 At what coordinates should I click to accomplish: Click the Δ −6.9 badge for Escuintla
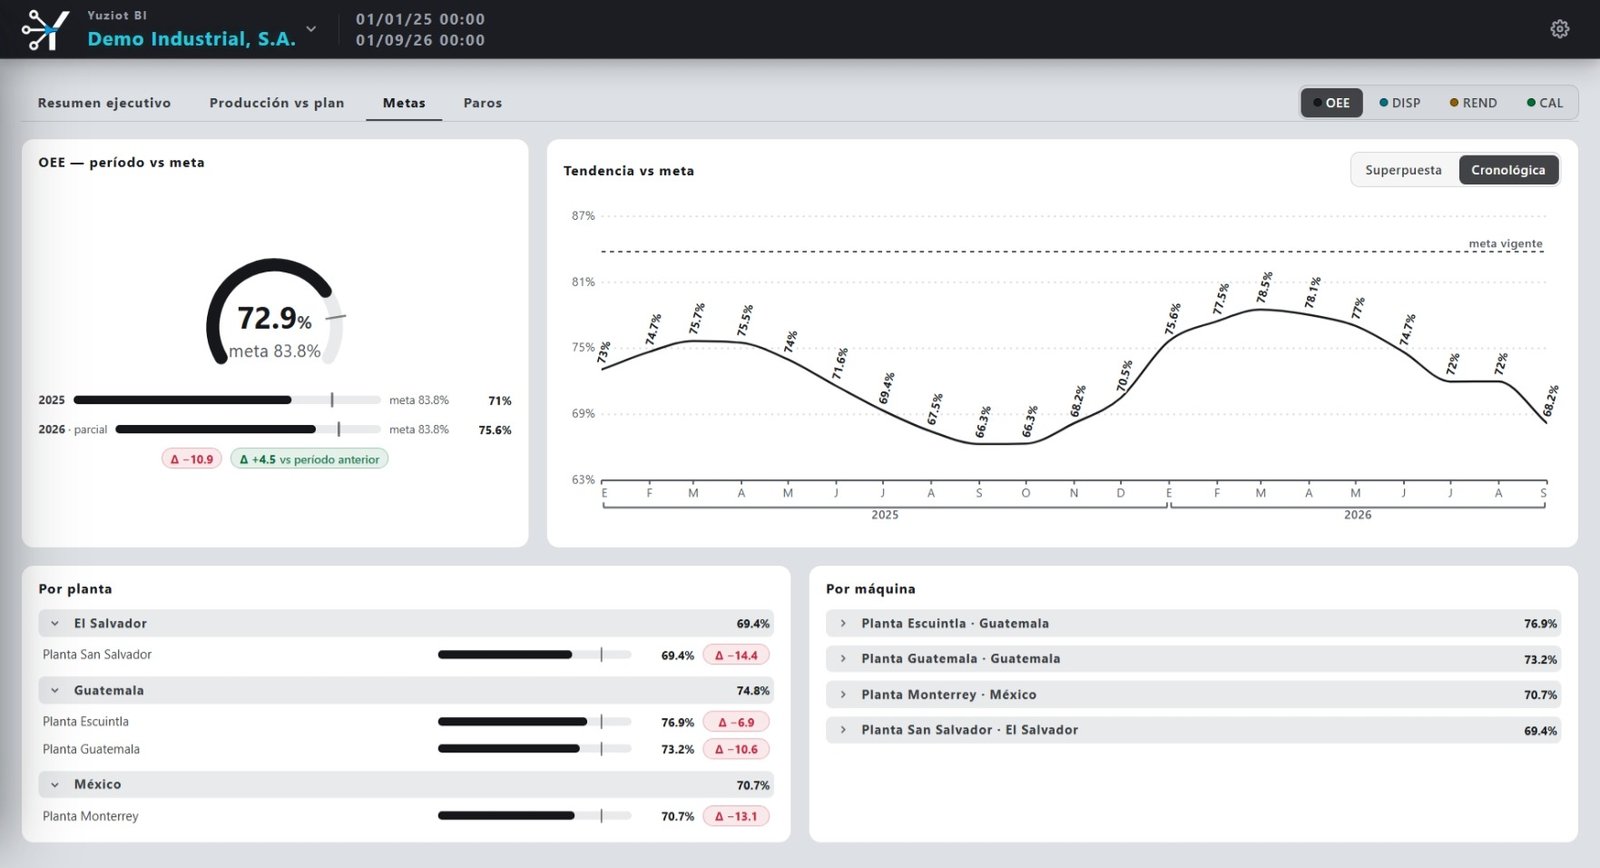tap(736, 722)
